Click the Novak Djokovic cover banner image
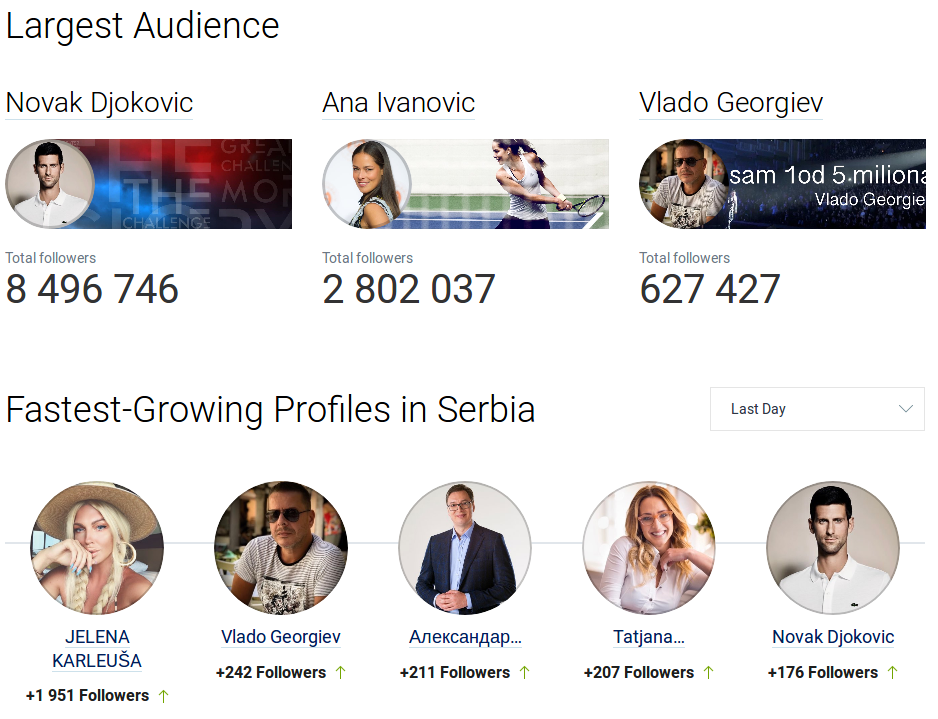 [200, 184]
